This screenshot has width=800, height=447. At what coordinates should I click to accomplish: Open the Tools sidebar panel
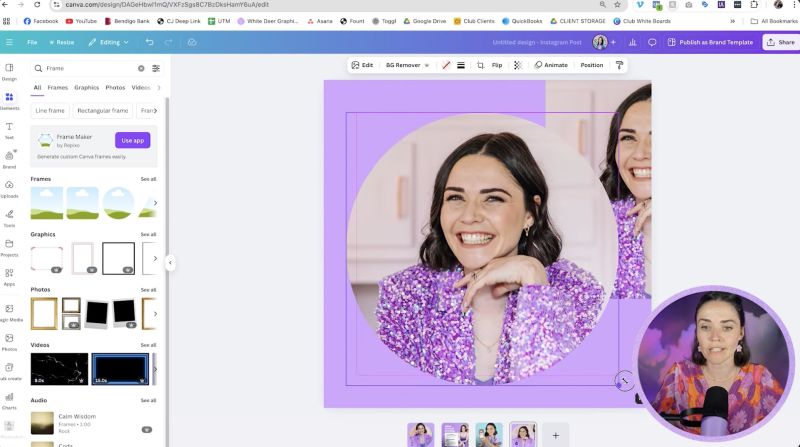point(9,218)
